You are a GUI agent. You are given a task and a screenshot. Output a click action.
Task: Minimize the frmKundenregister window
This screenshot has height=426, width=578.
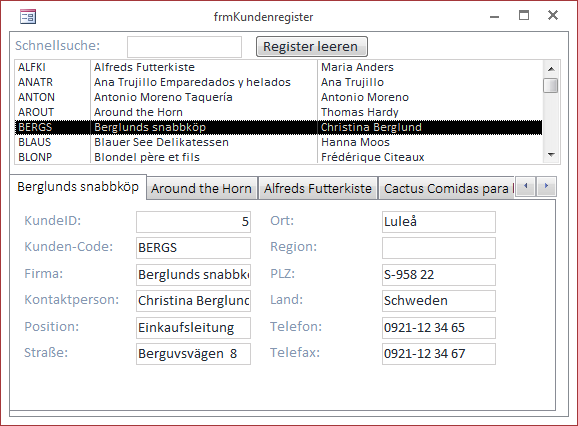pos(495,16)
